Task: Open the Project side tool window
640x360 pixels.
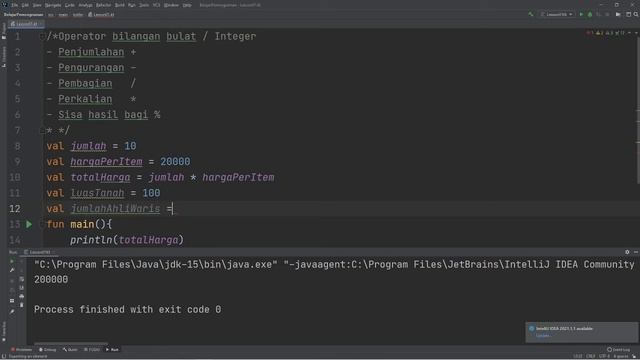Action: 4,32
